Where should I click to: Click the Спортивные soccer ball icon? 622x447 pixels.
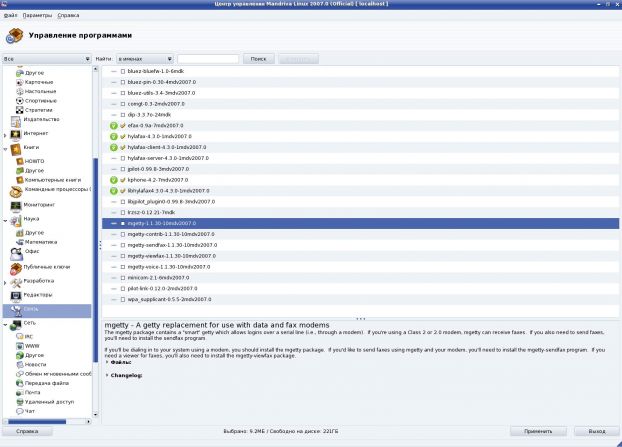pyautogui.click(x=19, y=101)
